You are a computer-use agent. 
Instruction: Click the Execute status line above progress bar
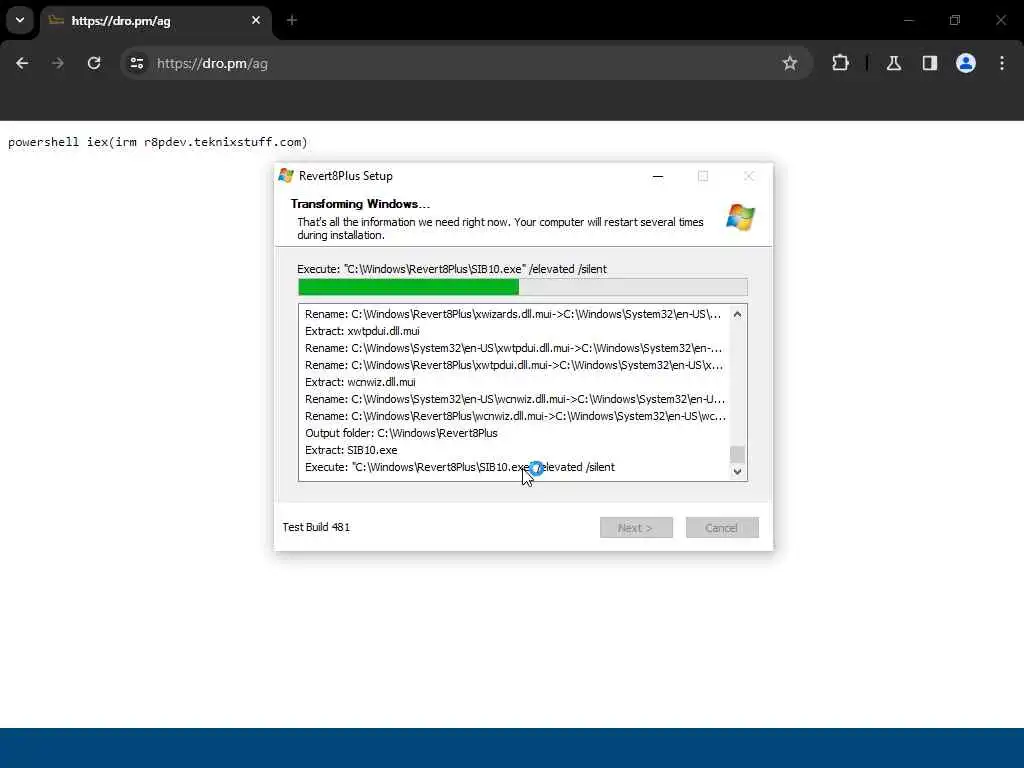pos(452,269)
